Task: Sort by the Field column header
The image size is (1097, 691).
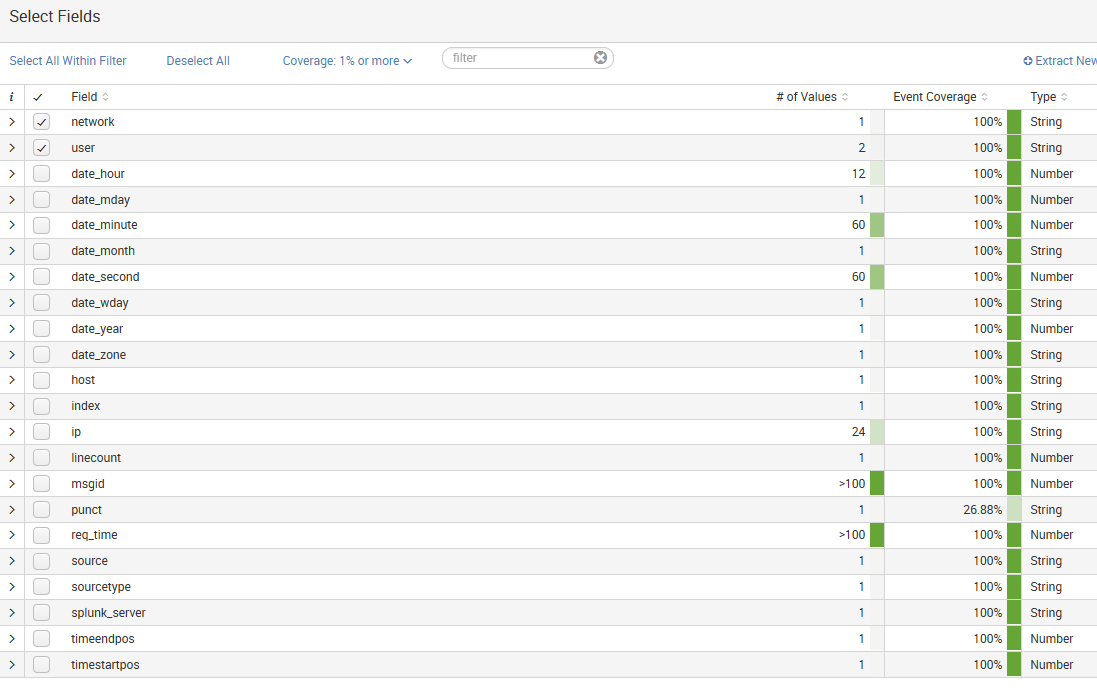Action: pyautogui.click(x=90, y=97)
